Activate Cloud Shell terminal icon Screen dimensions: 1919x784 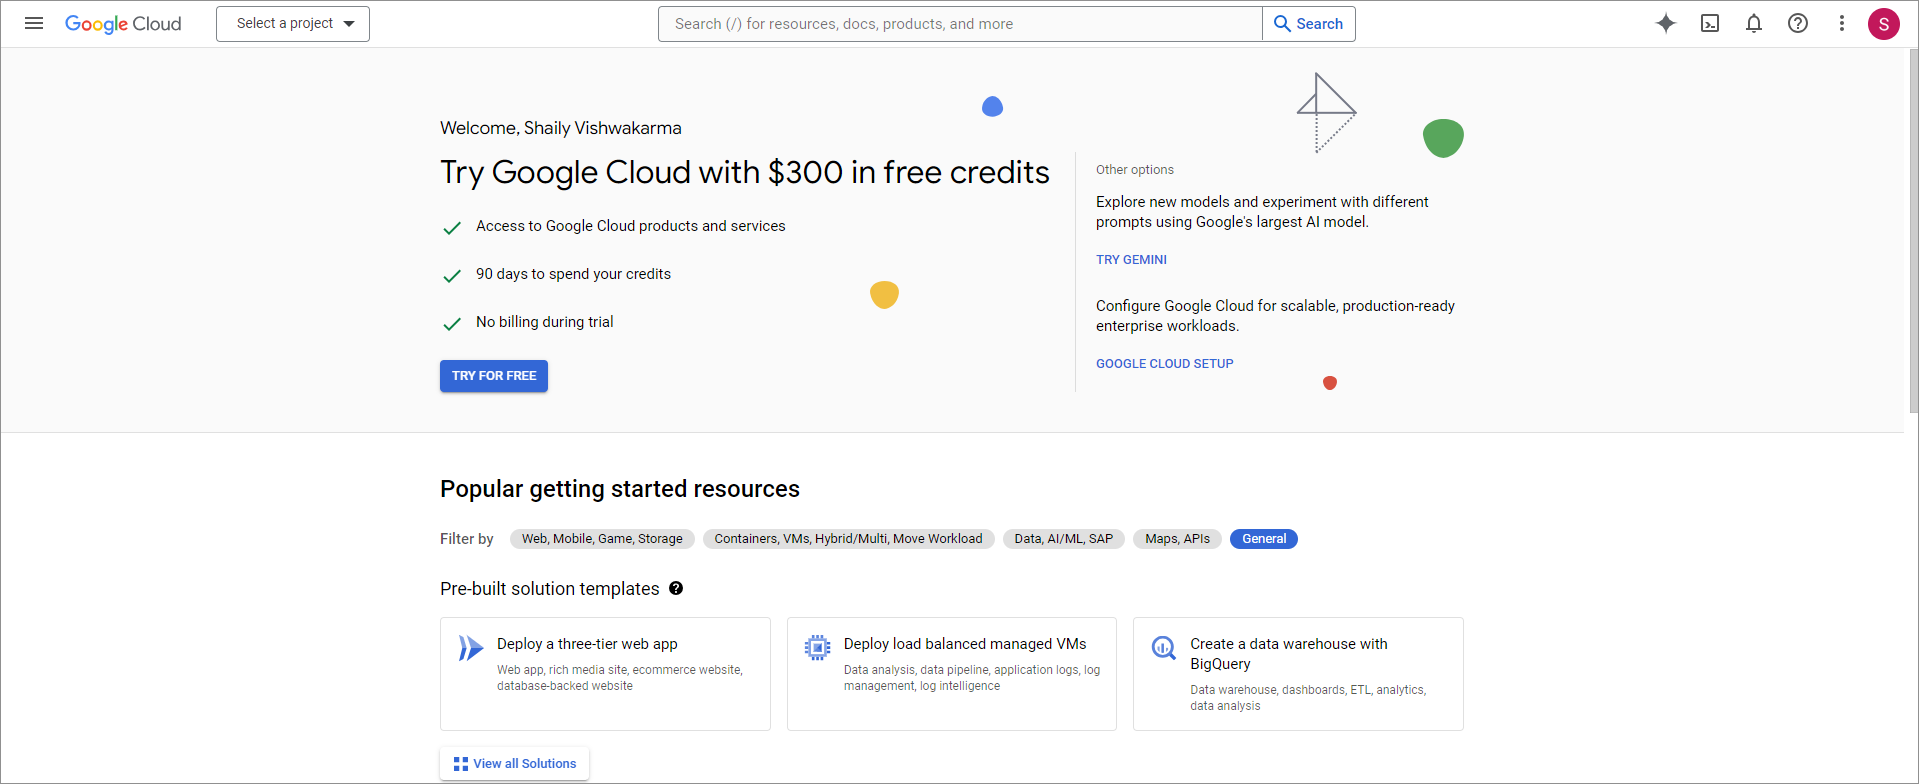[1710, 23]
